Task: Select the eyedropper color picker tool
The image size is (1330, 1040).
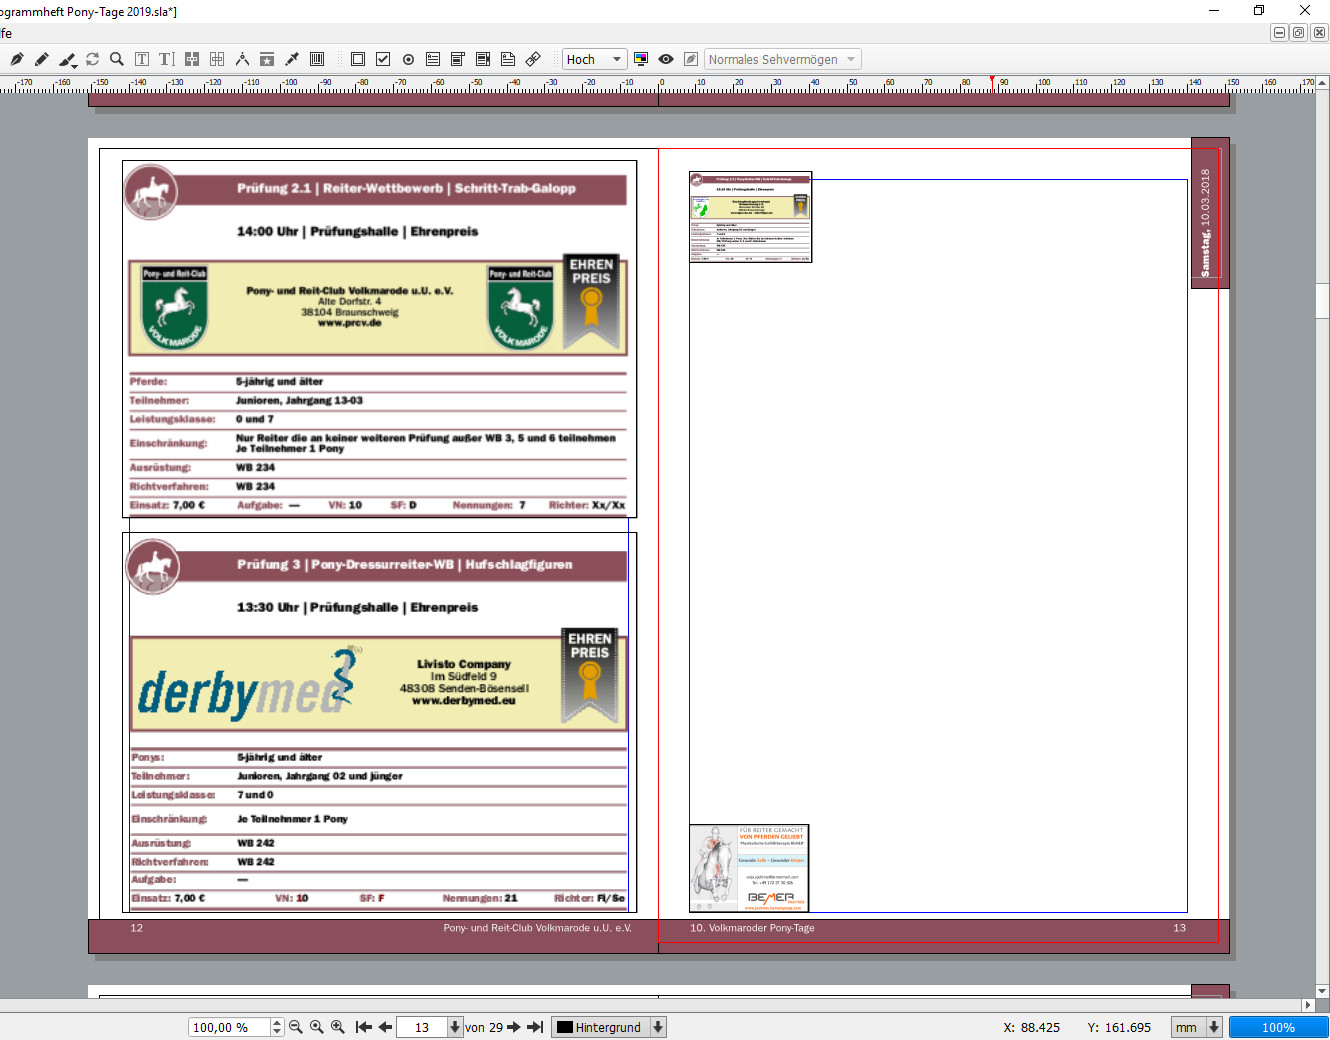Action: pyautogui.click(x=292, y=60)
